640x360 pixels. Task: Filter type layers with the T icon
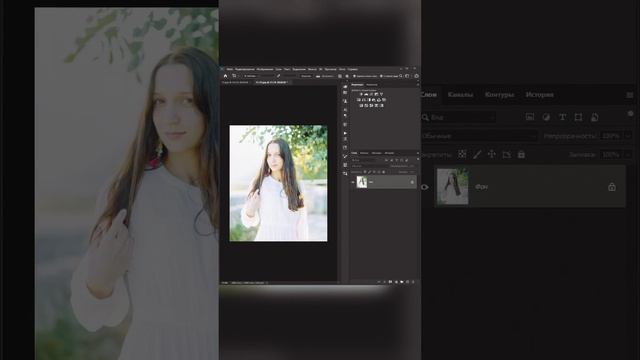click(x=562, y=117)
